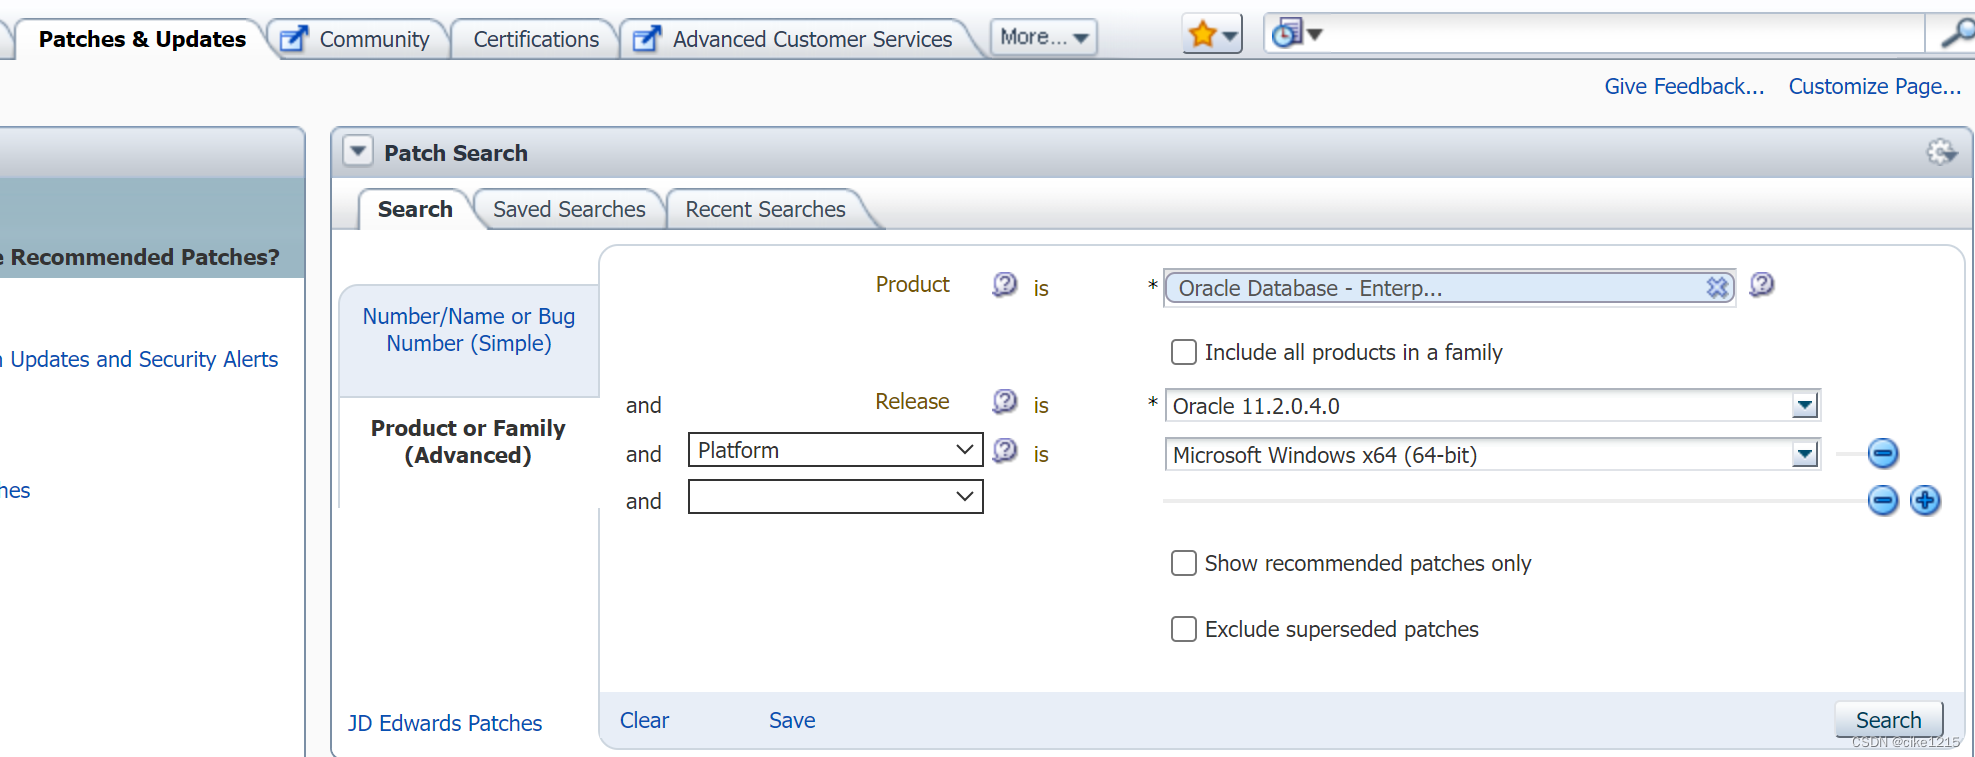Open help icon next to Release
This screenshot has height=757, width=1975.
pyautogui.click(x=1004, y=402)
